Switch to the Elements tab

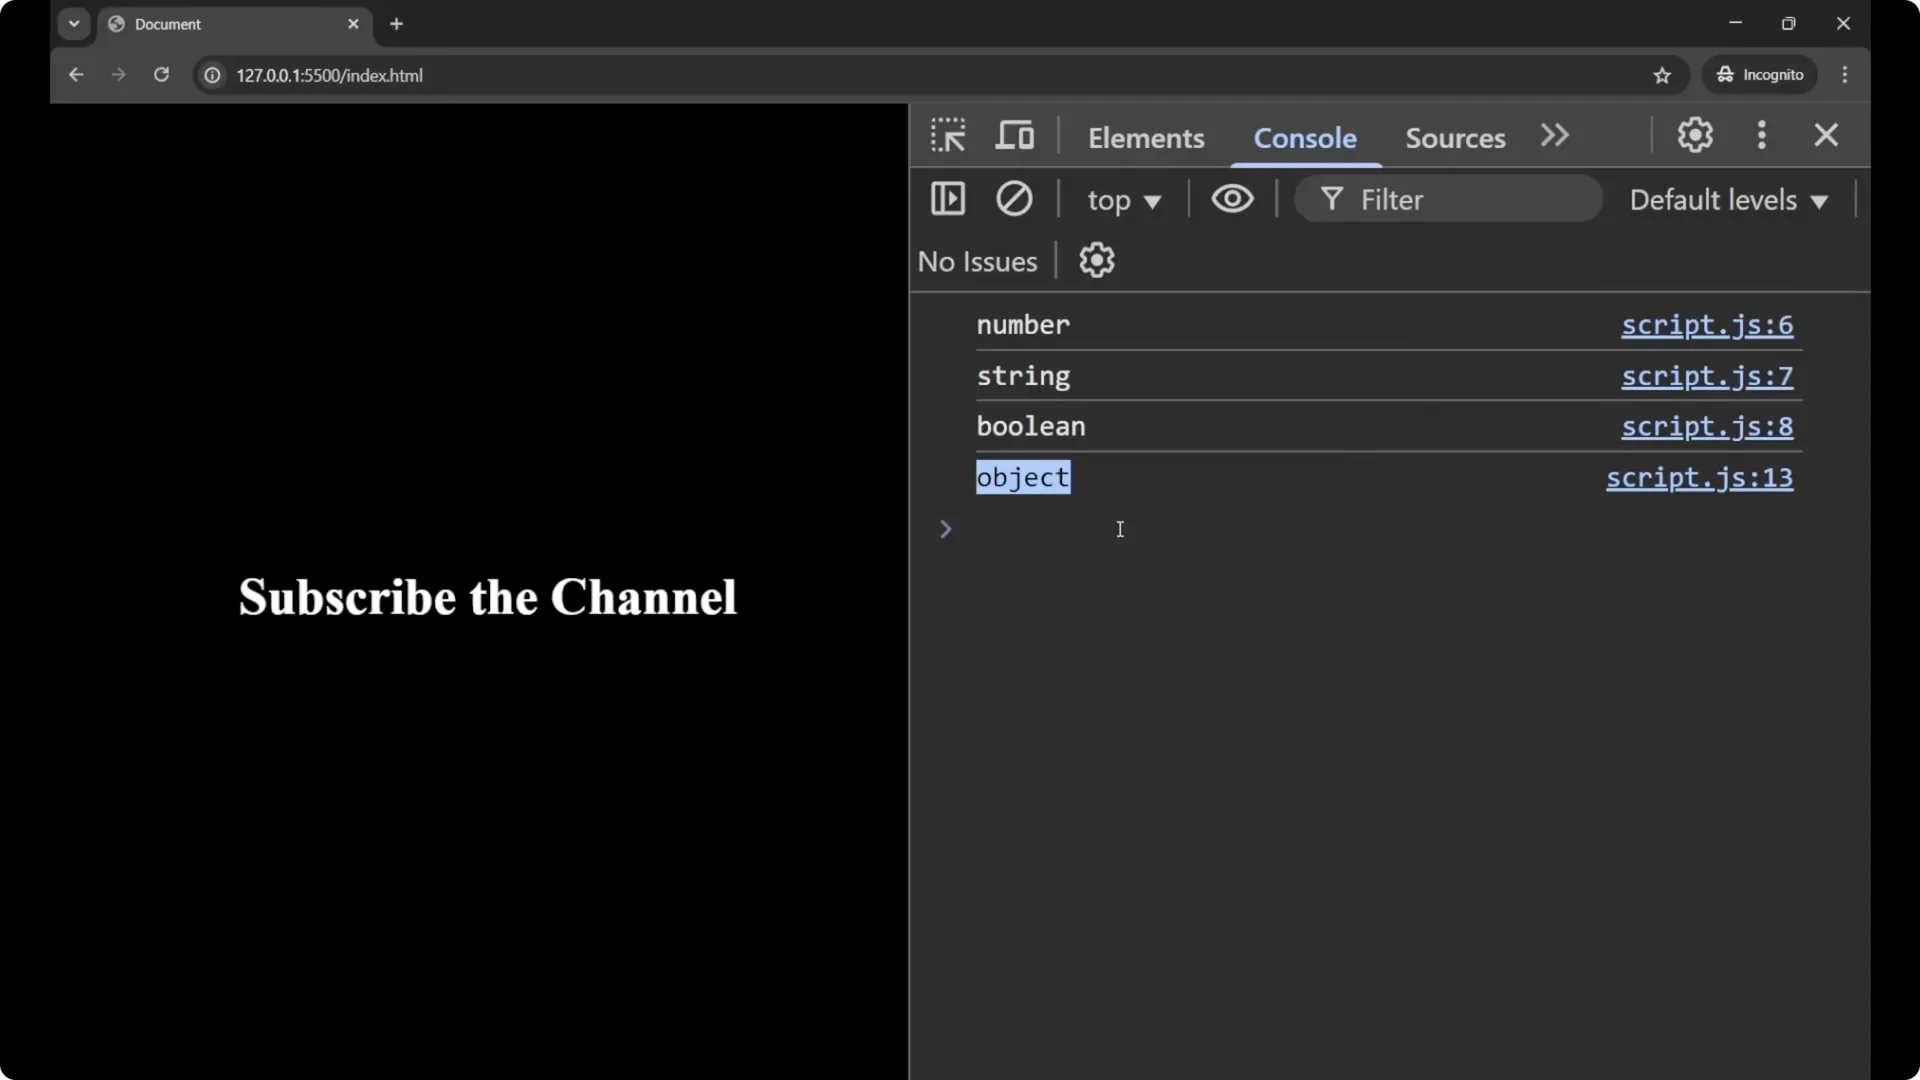[1146, 138]
